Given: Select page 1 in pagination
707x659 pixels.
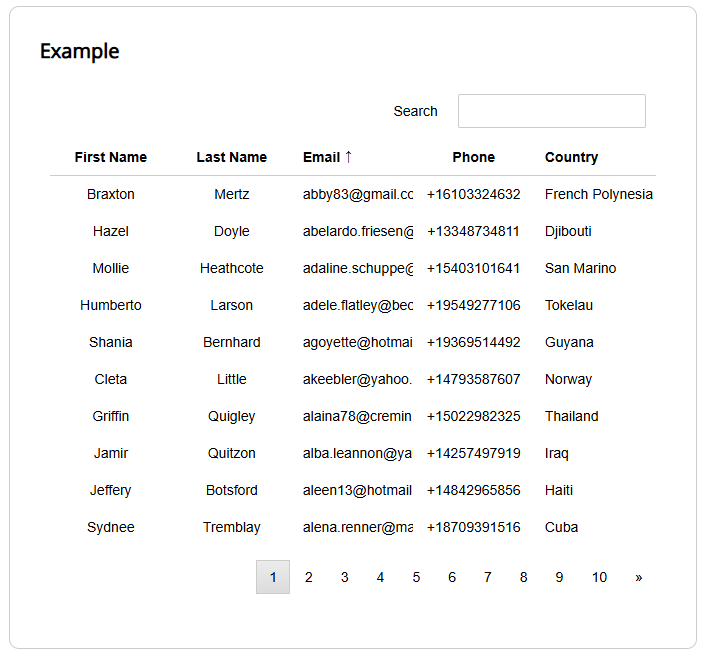Looking at the screenshot, I should tap(273, 577).
